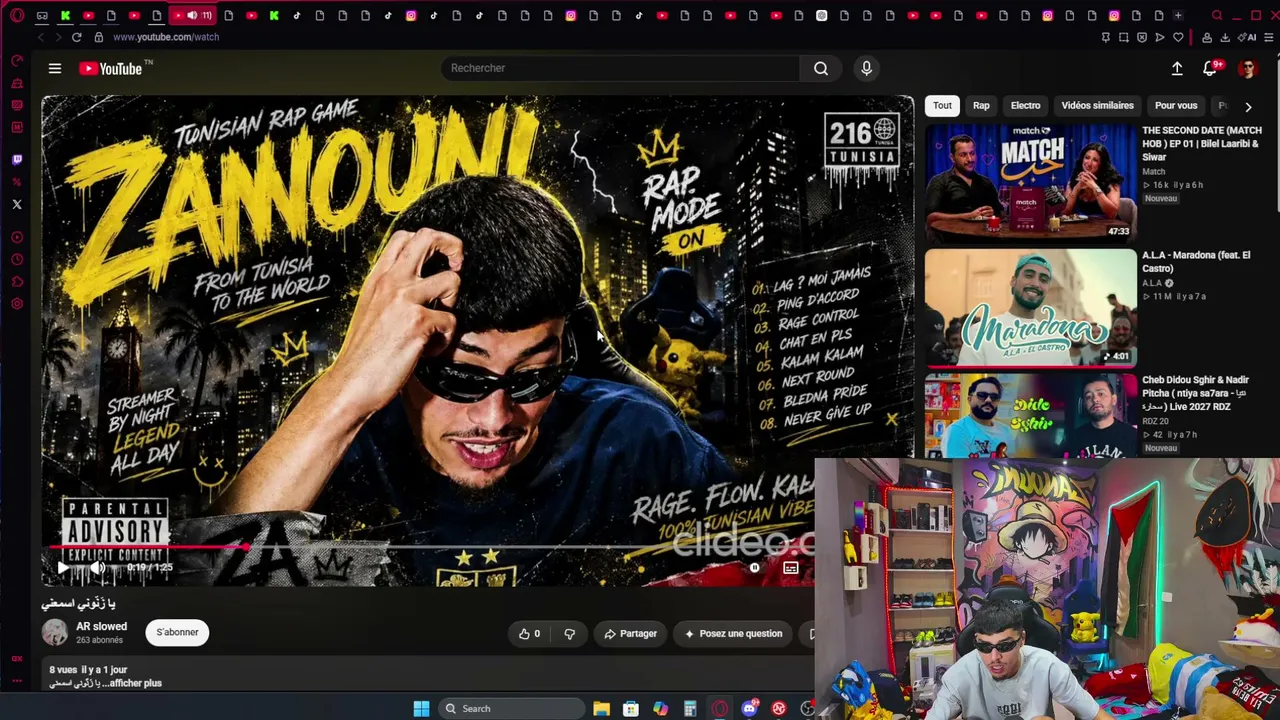This screenshot has width=1280, height=720.
Task: Open the MATCH HOB video thumbnail
Action: (1030, 183)
